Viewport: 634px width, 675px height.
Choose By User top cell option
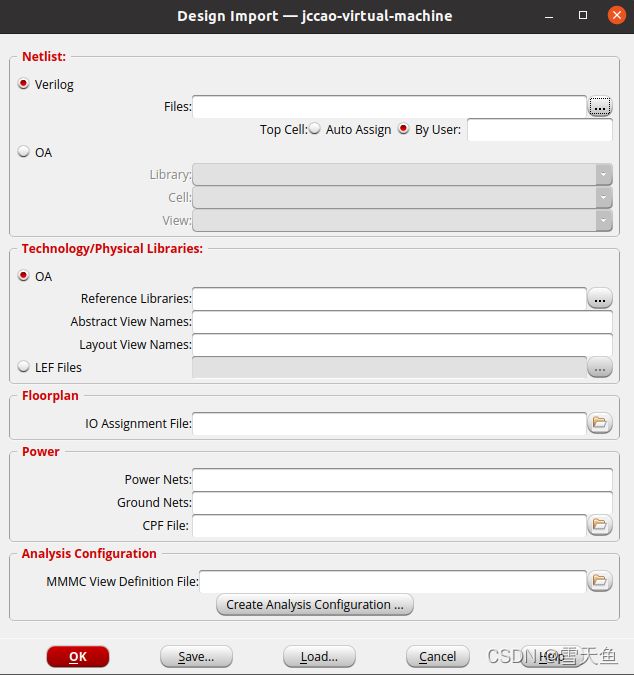[x=403, y=129]
